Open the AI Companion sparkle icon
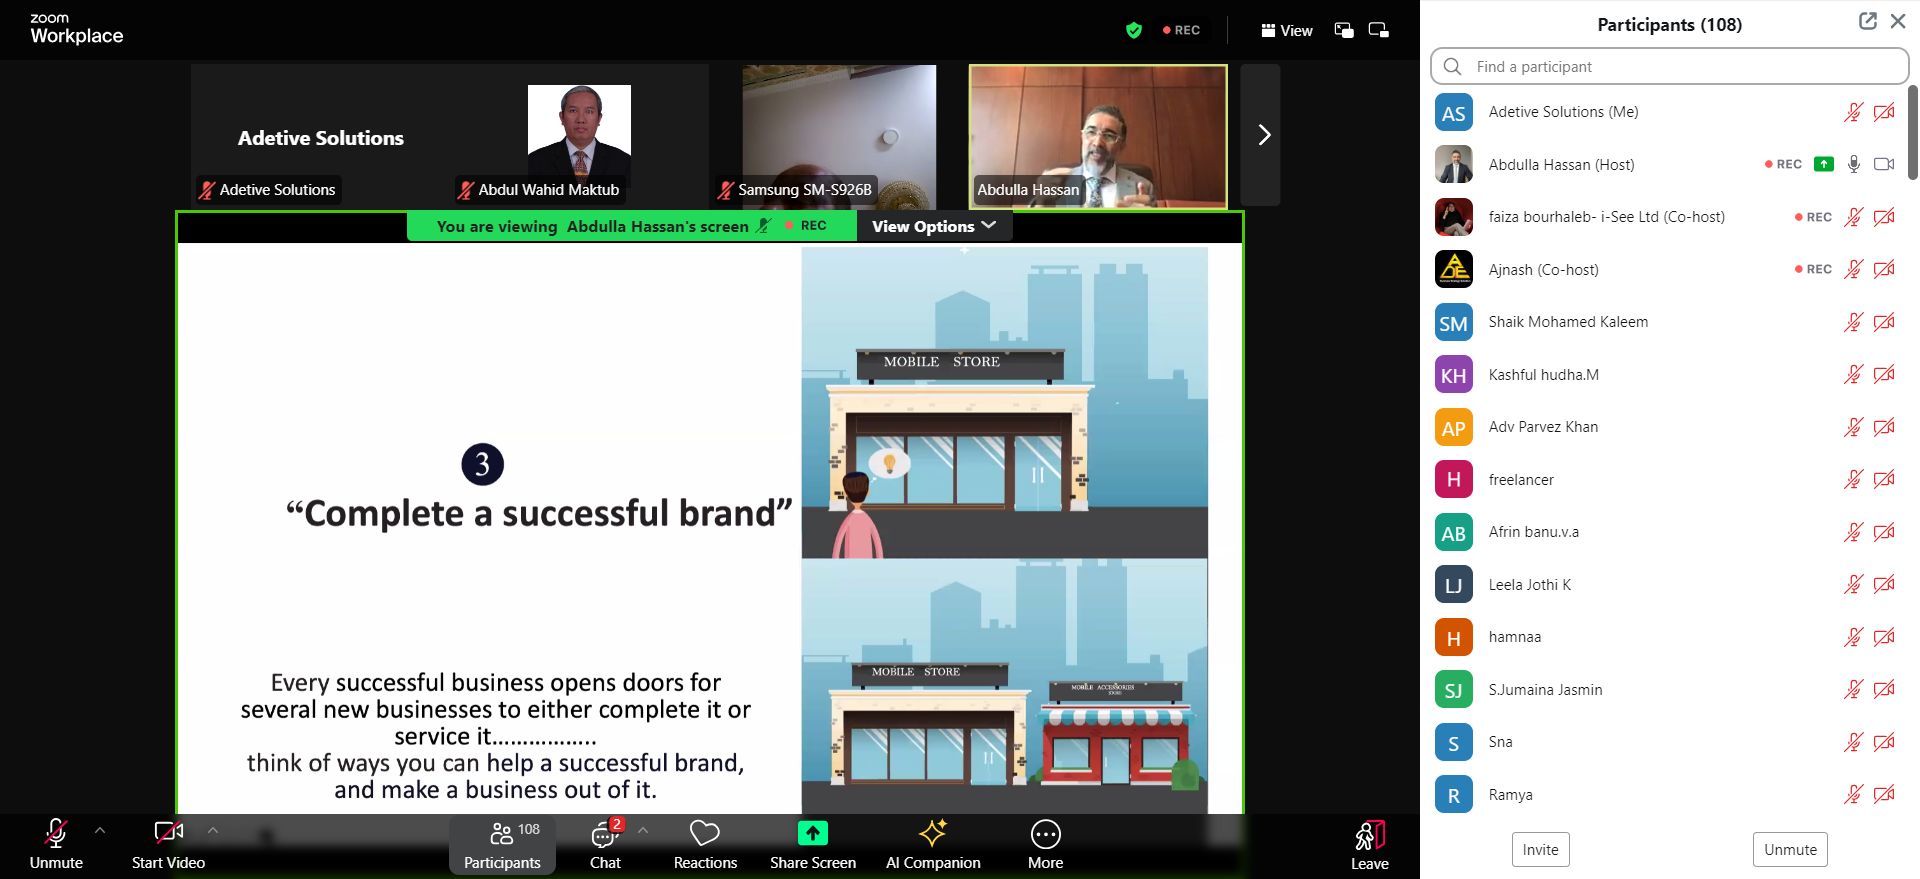Image resolution: width=1920 pixels, height=879 pixels. pos(933,833)
